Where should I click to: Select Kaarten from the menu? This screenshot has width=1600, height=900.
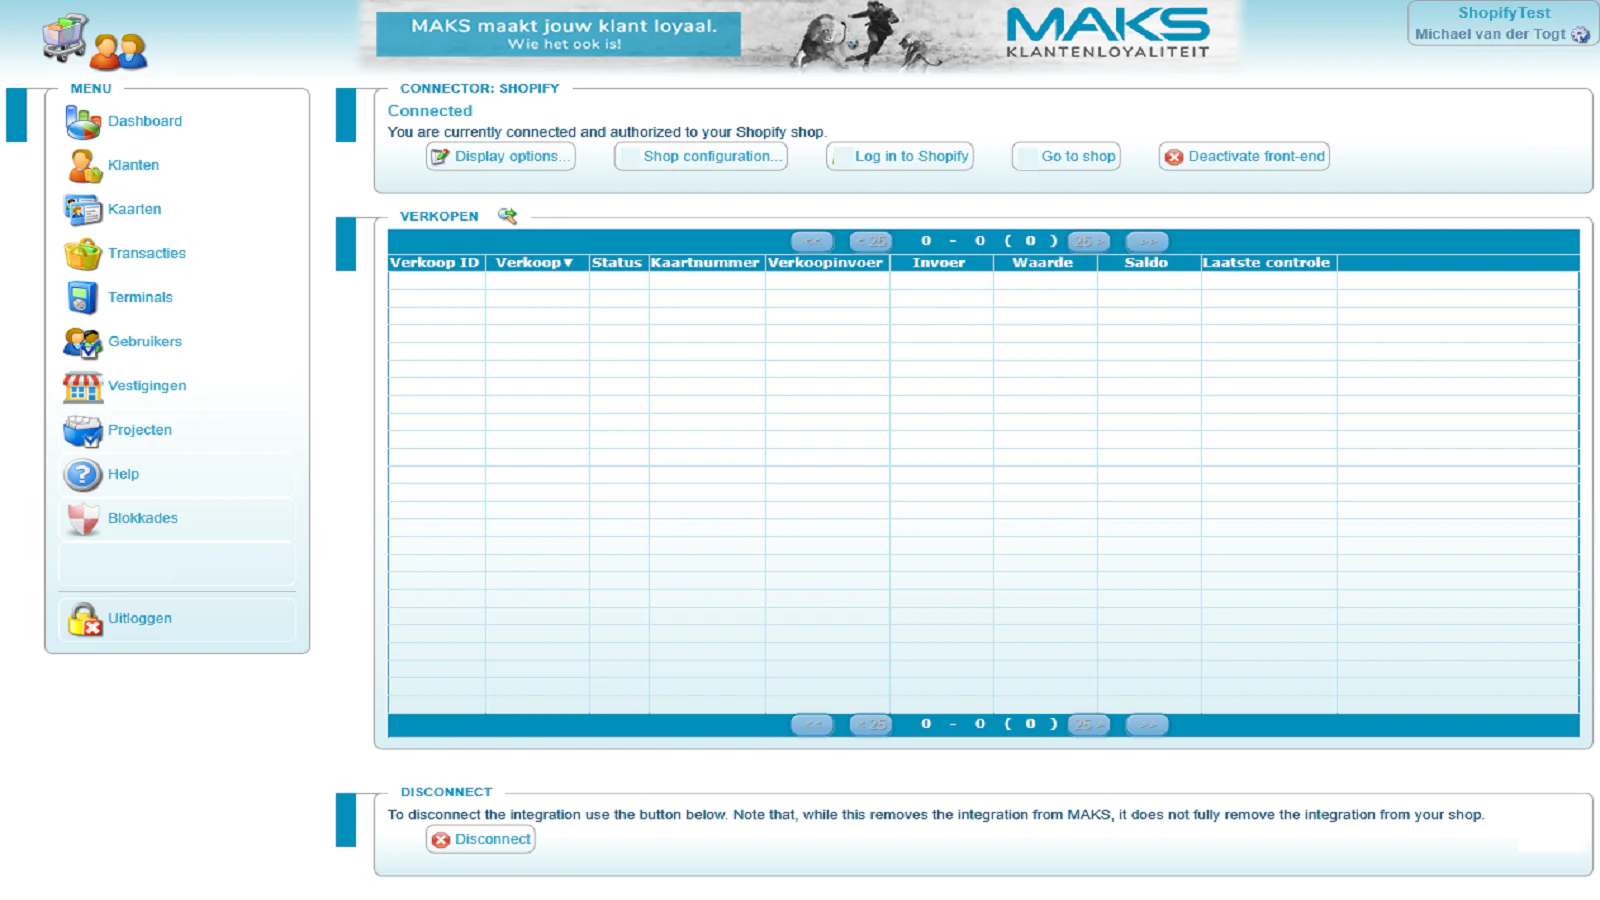coord(134,209)
